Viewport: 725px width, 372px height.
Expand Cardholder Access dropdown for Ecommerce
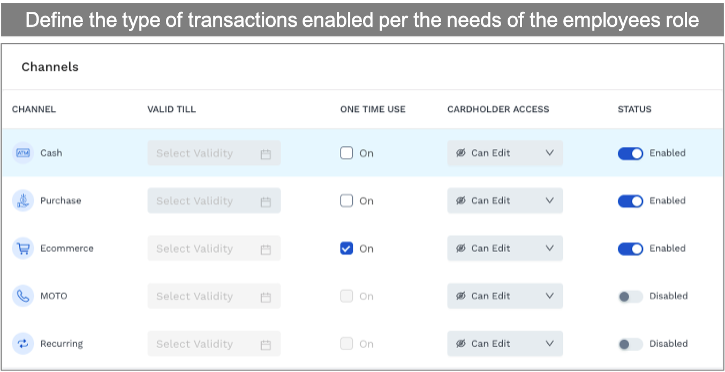point(505,248)
